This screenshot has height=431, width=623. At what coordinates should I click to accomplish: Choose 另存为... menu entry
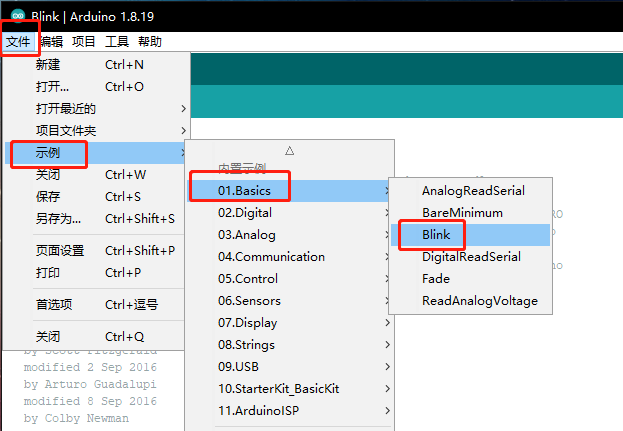pos(95,218)
